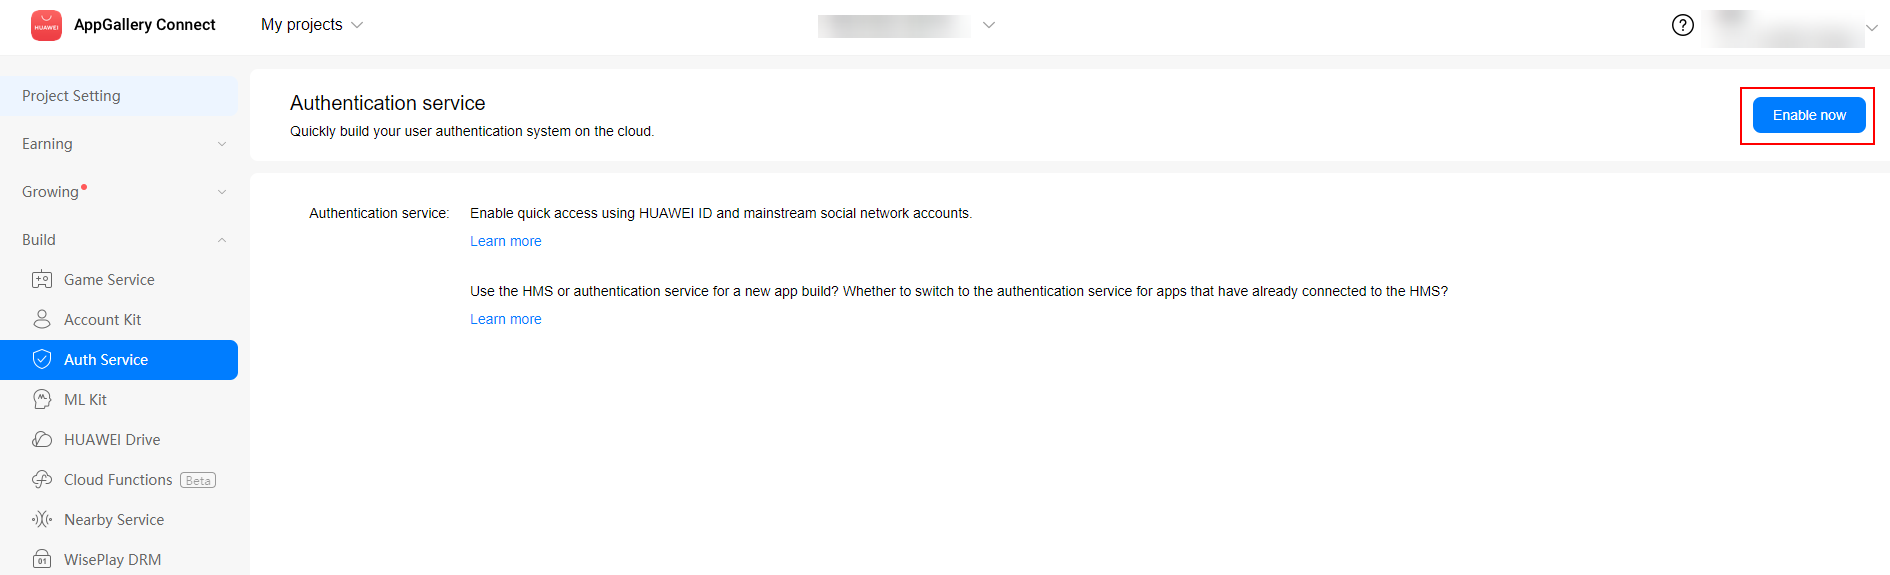The width and height of the screenshot is (1890, 575).
Task: Collapse the Build section chevron
Action: point(222,240)
